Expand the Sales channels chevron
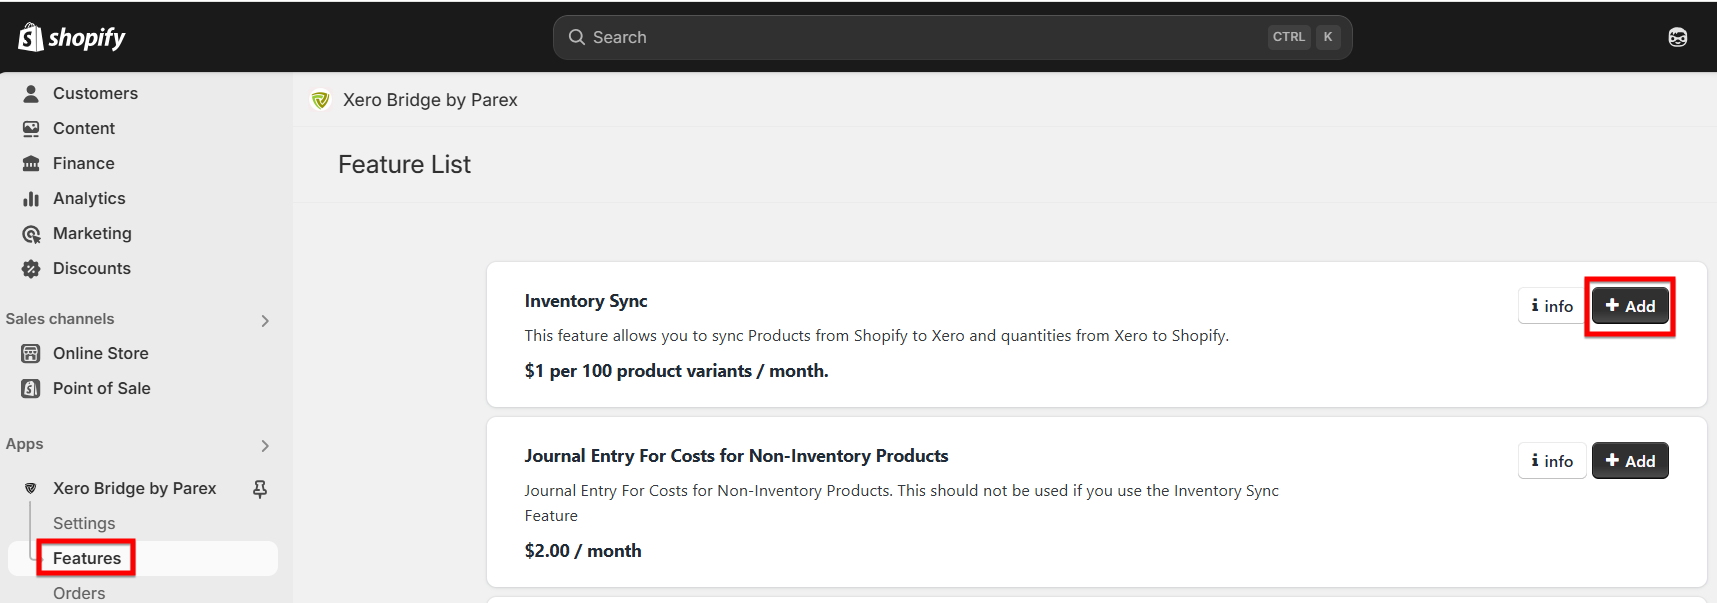This screenshot has height=603, width=1717. (265, 321)
